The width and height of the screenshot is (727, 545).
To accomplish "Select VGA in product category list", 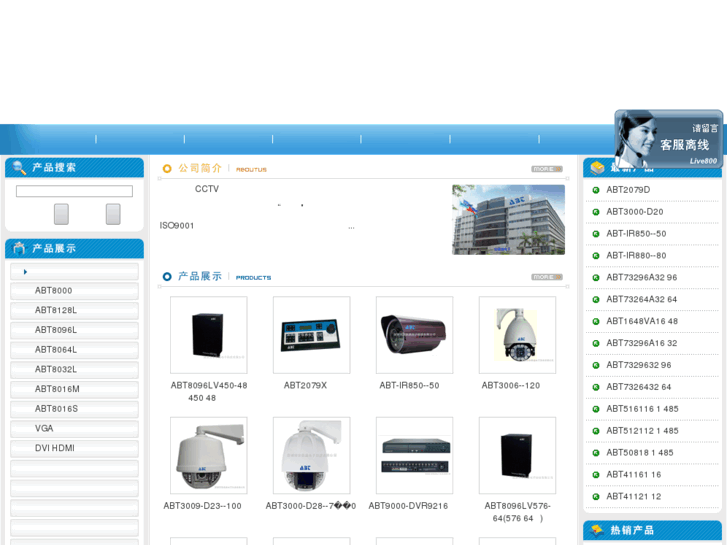I will pos(74,429).
